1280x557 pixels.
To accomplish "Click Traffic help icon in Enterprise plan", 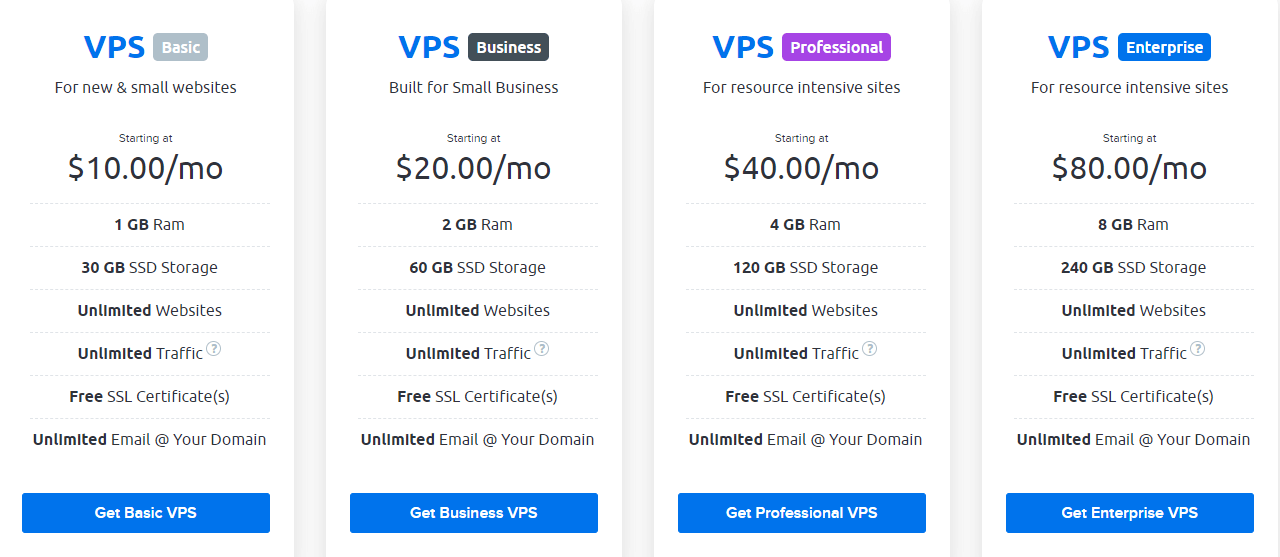I will (x=1197, y=350).
